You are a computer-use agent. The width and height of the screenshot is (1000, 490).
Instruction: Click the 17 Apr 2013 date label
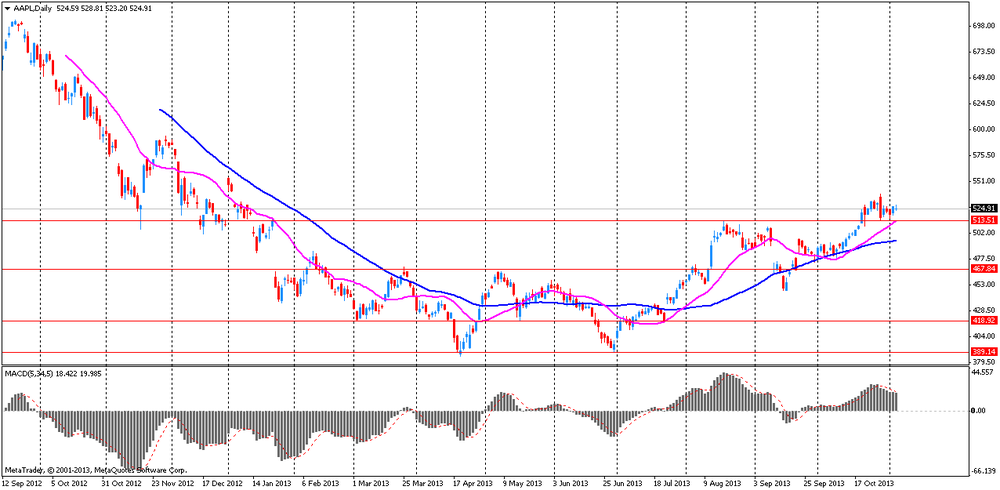click(x=473, y=484)
